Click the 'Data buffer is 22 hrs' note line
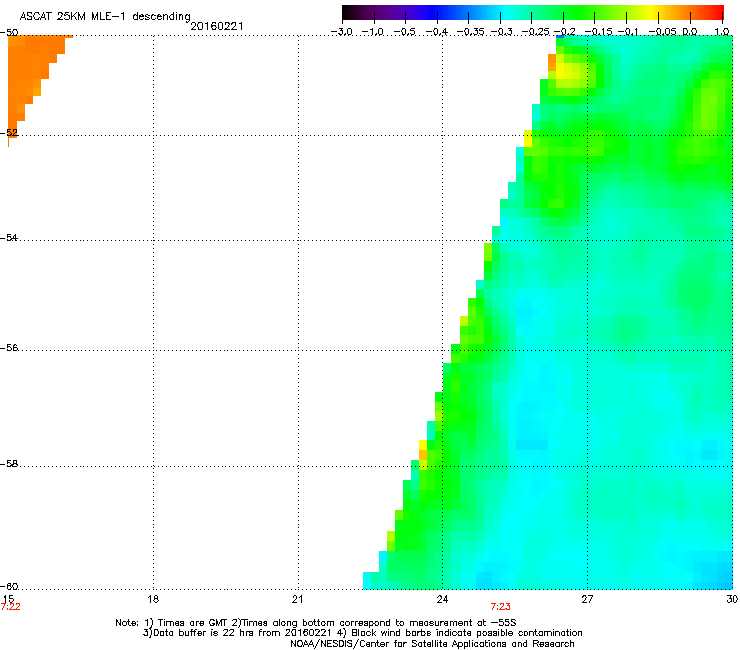 [362, 633]
